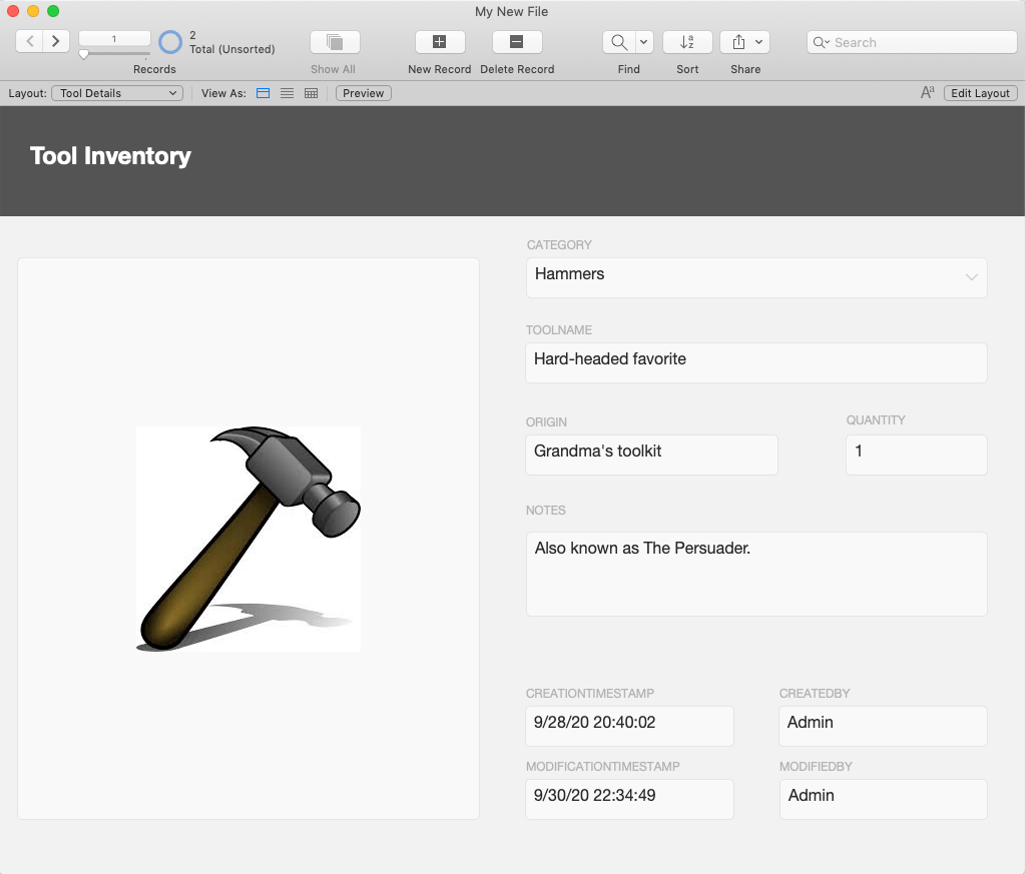Click the ModifiedBy field Admin
This screenshot has width=1025, height=874.
tap(883, 799)
